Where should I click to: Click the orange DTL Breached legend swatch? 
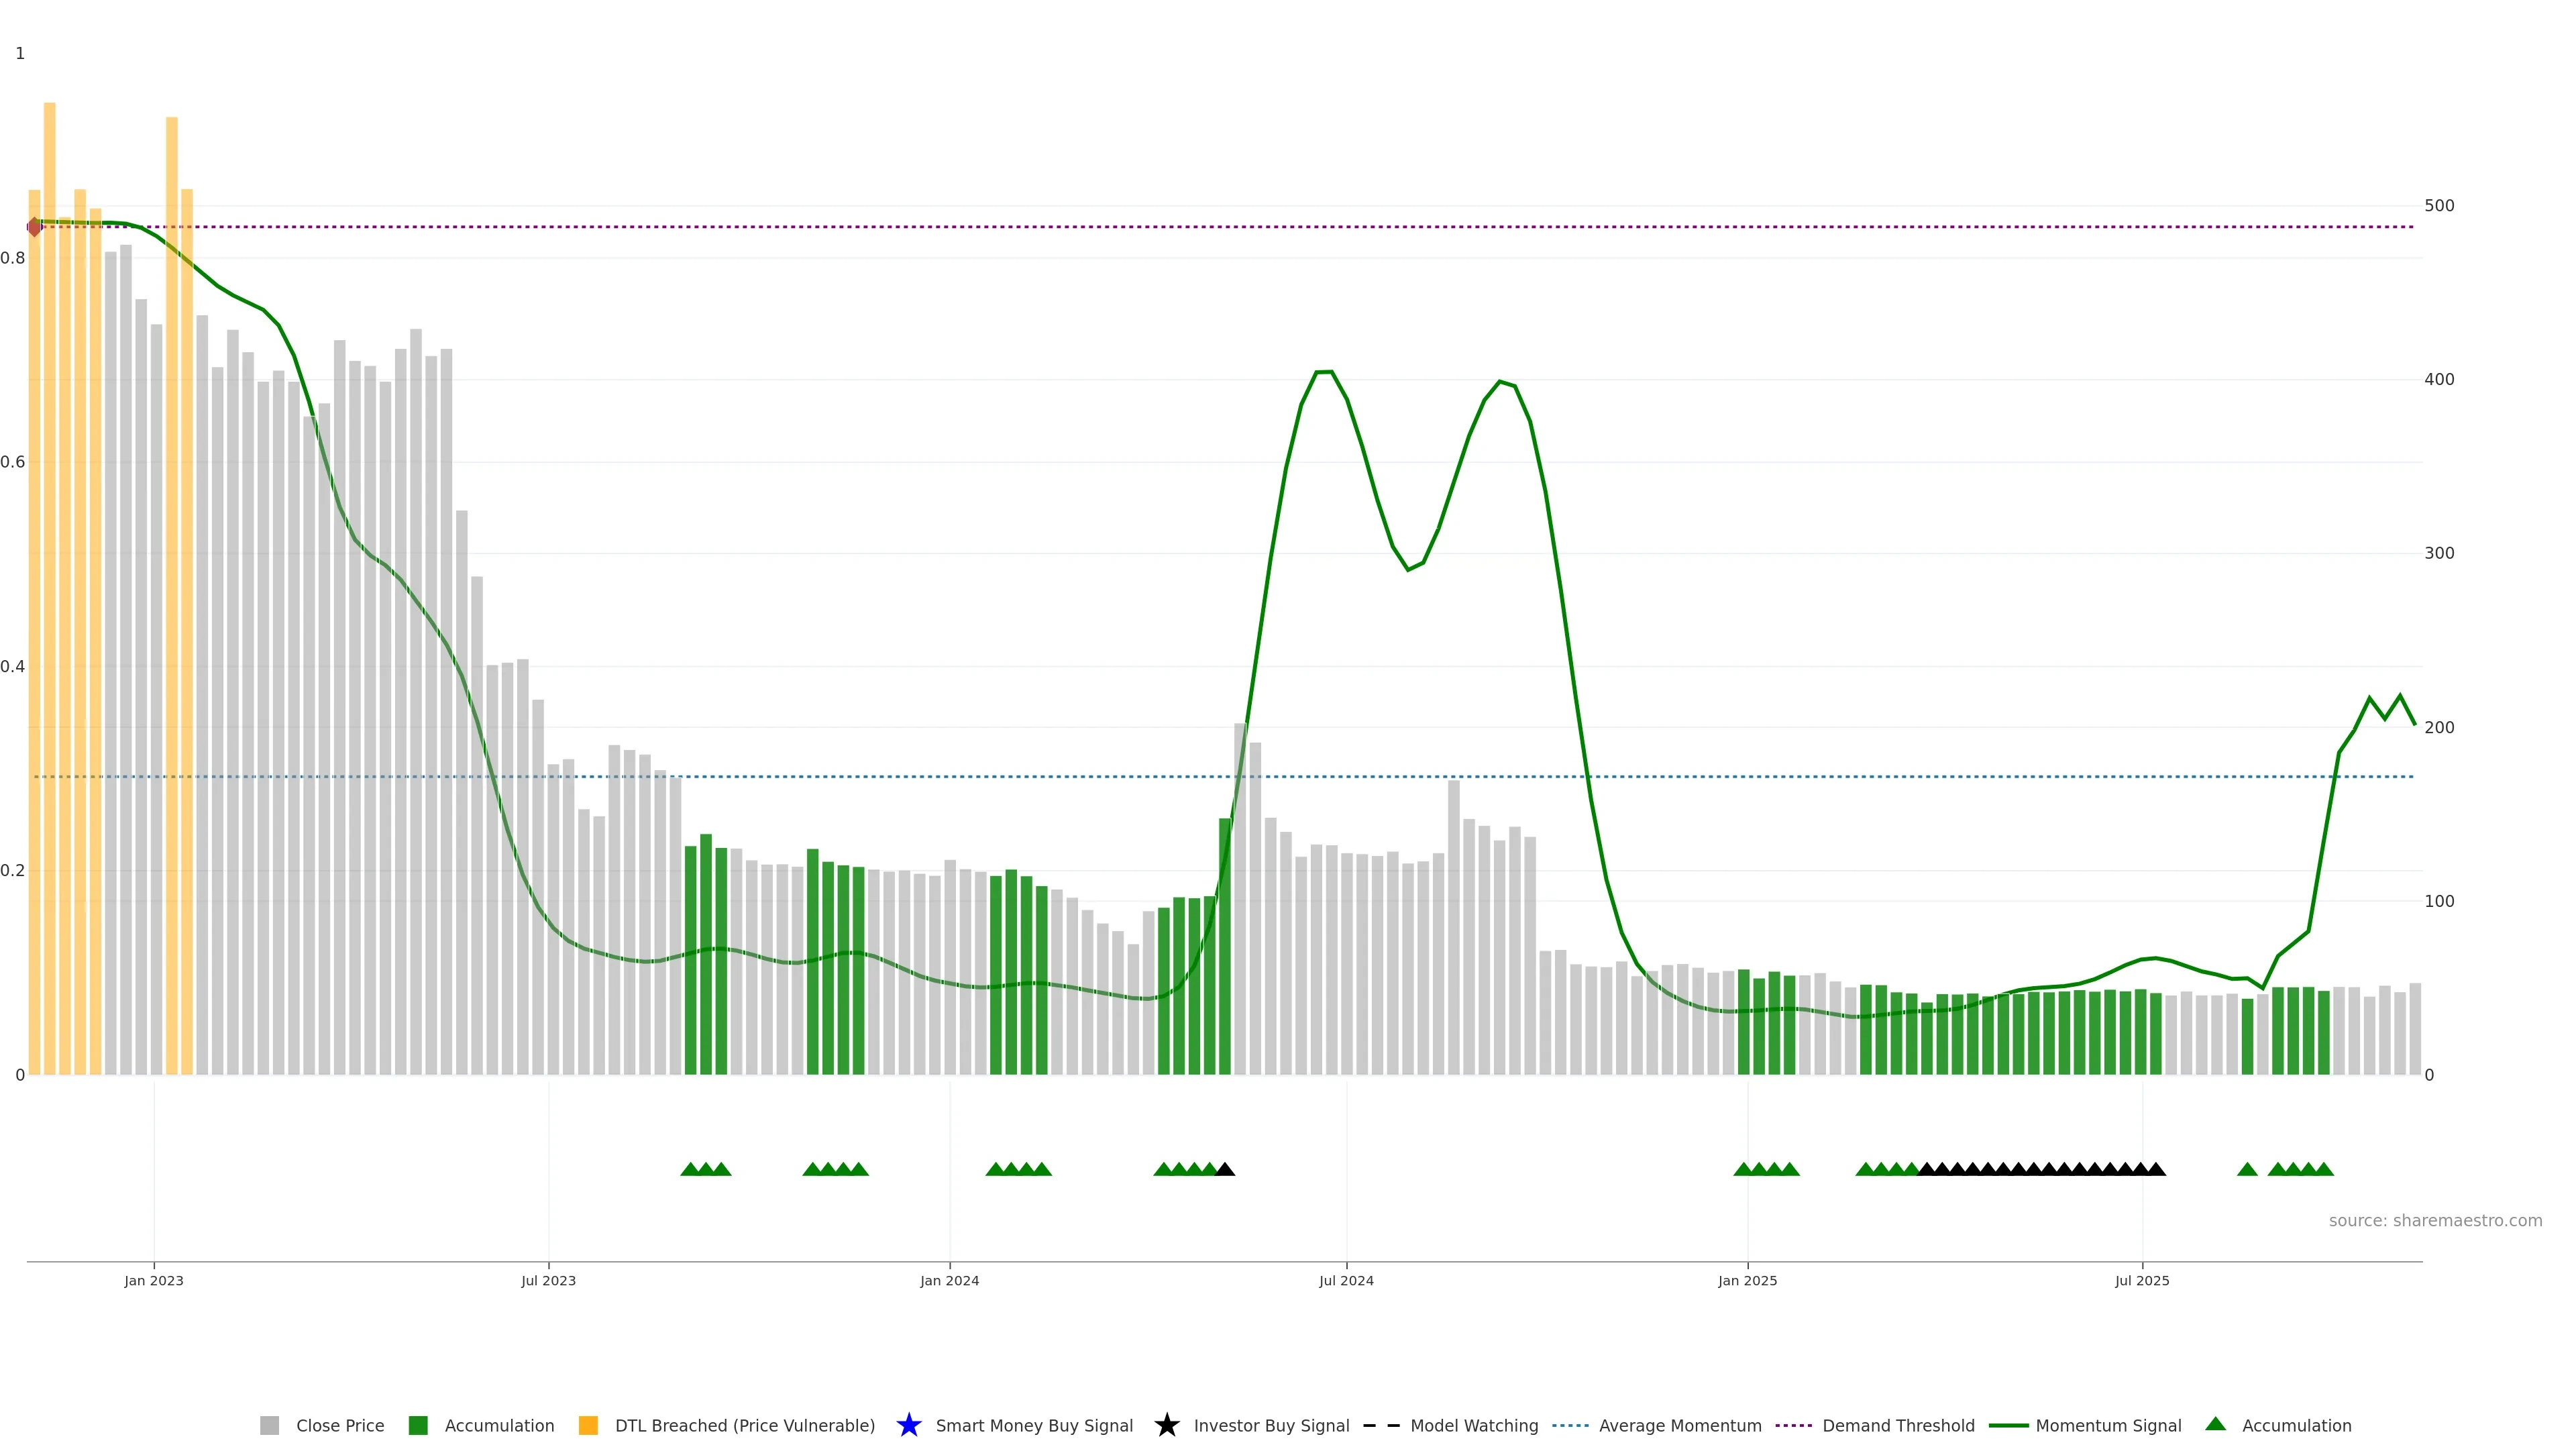(588, 1425)
